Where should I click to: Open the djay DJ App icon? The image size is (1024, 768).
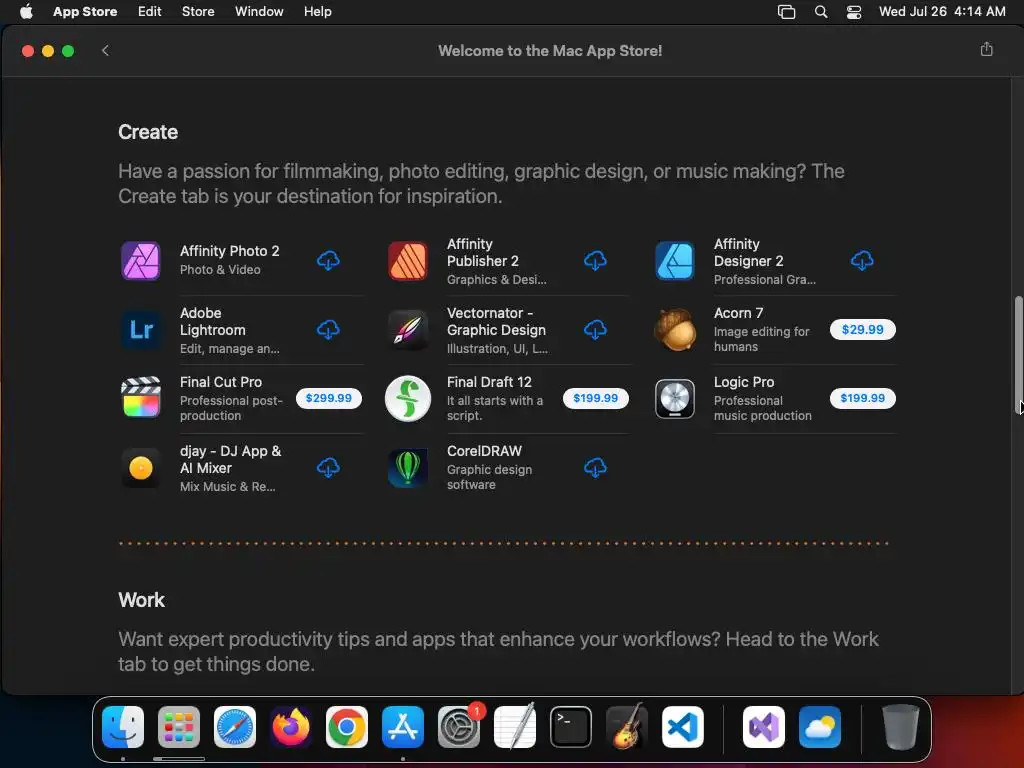[x=140, y=468]
